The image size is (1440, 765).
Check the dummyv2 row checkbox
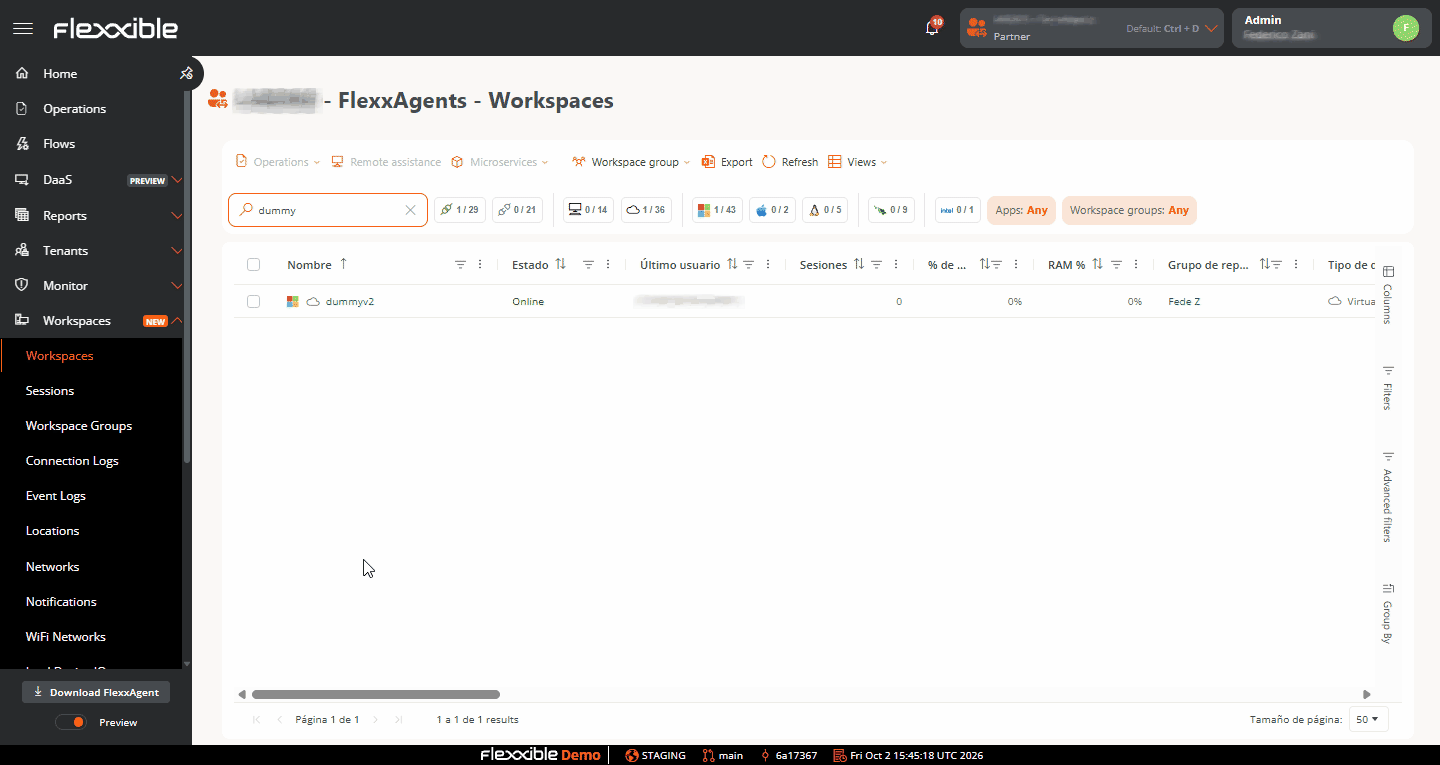(x=254, y=301)
